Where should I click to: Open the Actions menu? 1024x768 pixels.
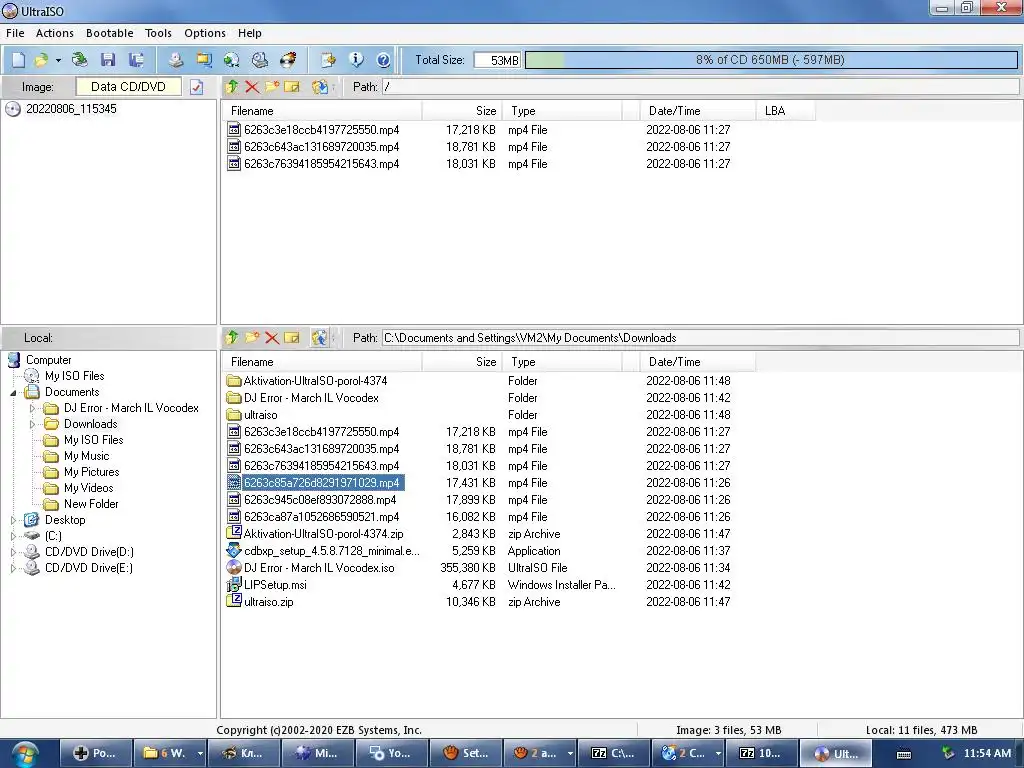point(54,33)
